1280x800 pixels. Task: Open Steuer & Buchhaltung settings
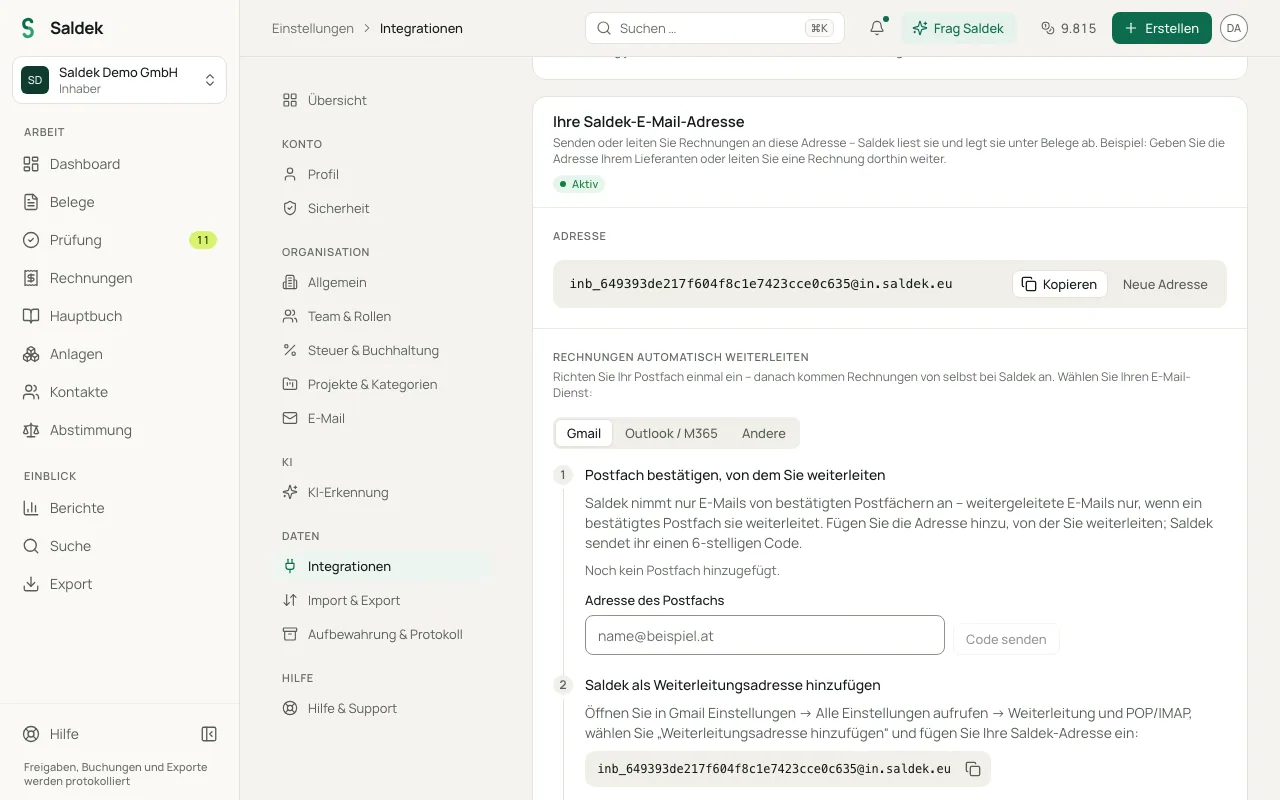[x=383, y=350]
